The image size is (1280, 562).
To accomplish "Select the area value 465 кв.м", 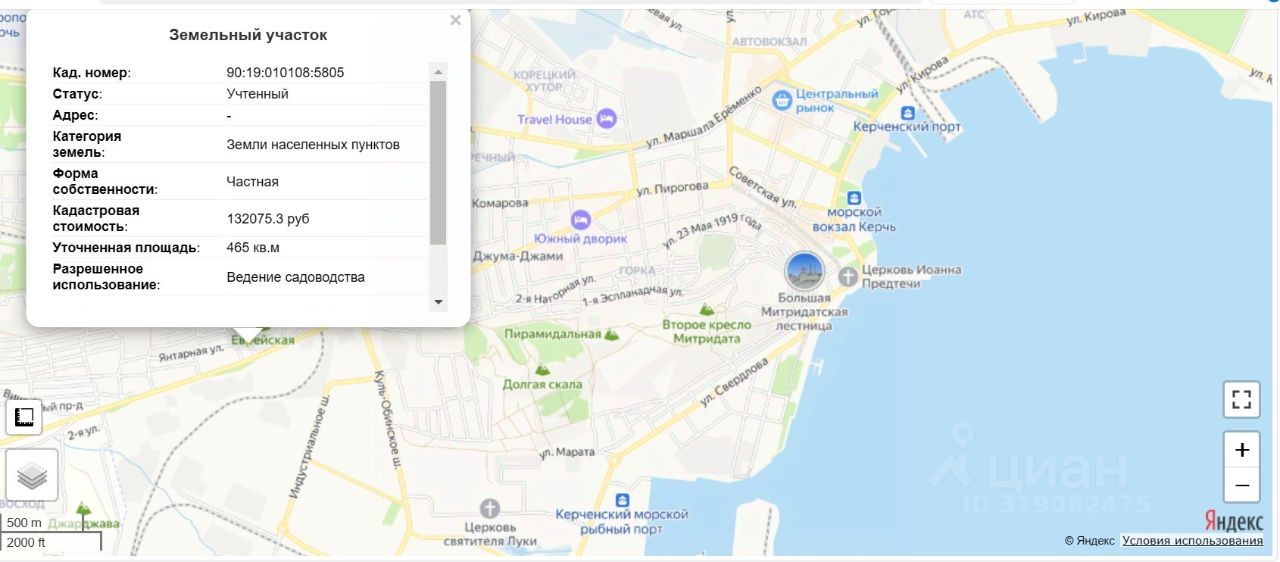I will point(253,247).
